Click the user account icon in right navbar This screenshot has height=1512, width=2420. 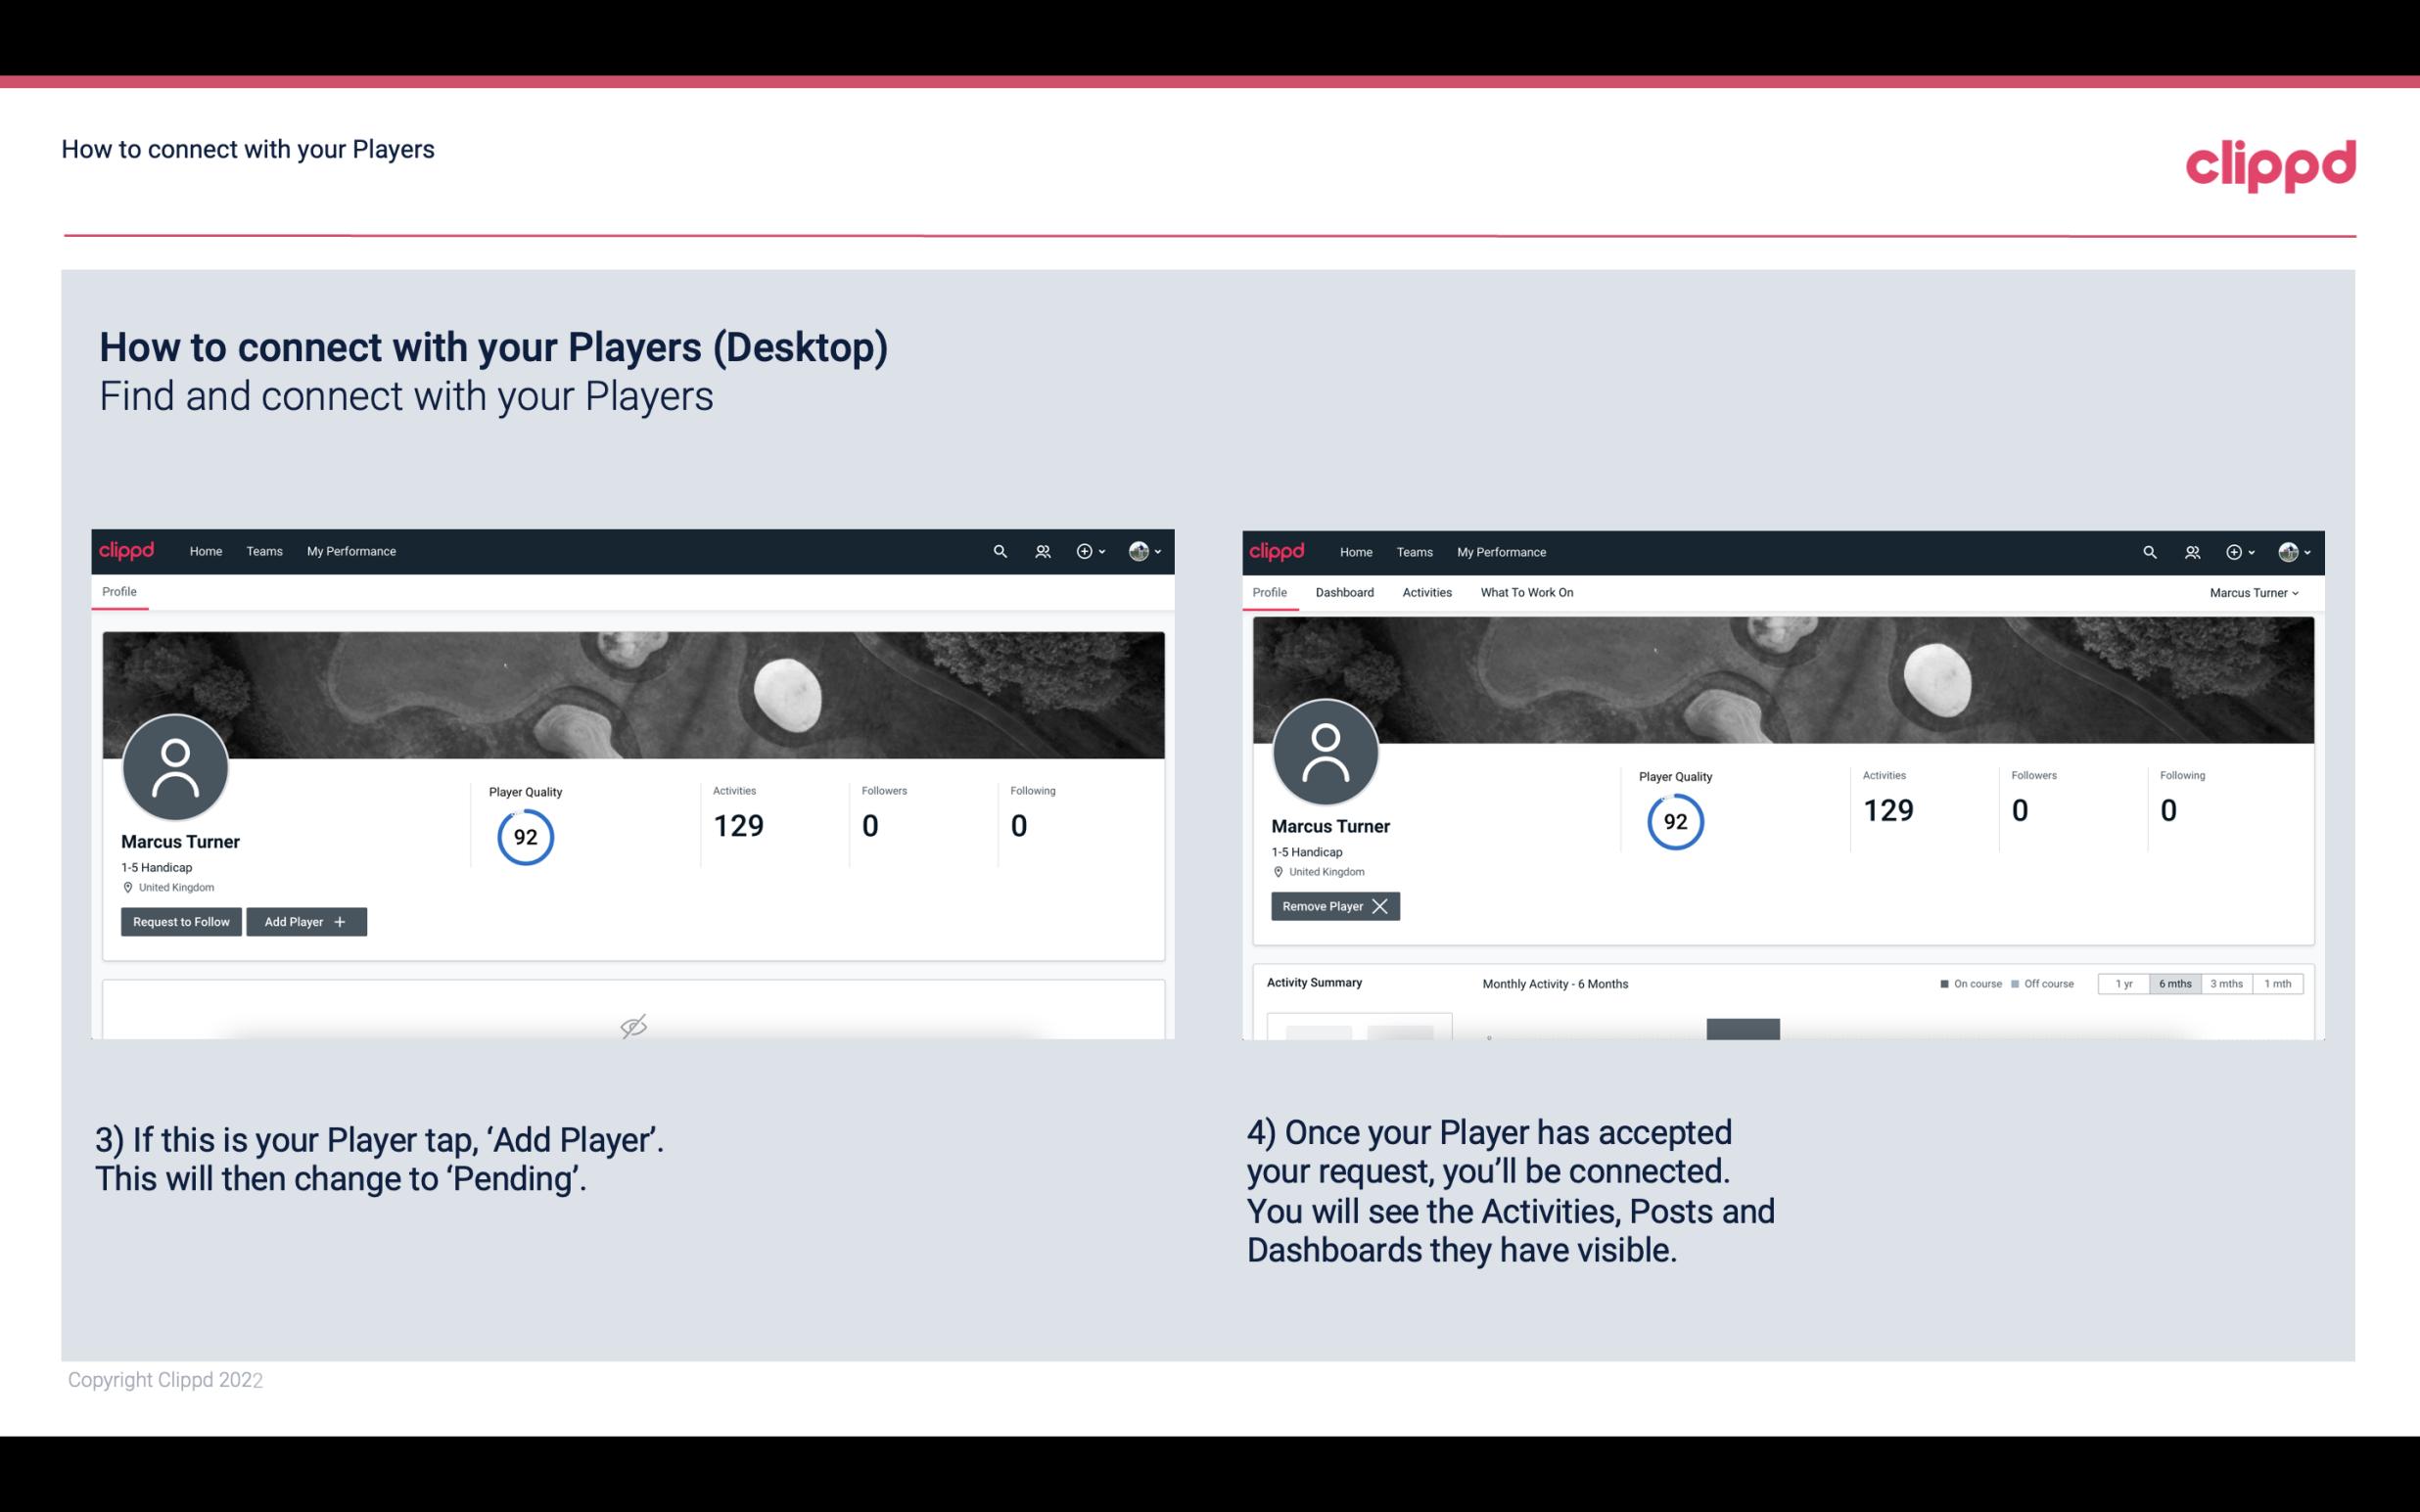tap(2288, 550)
